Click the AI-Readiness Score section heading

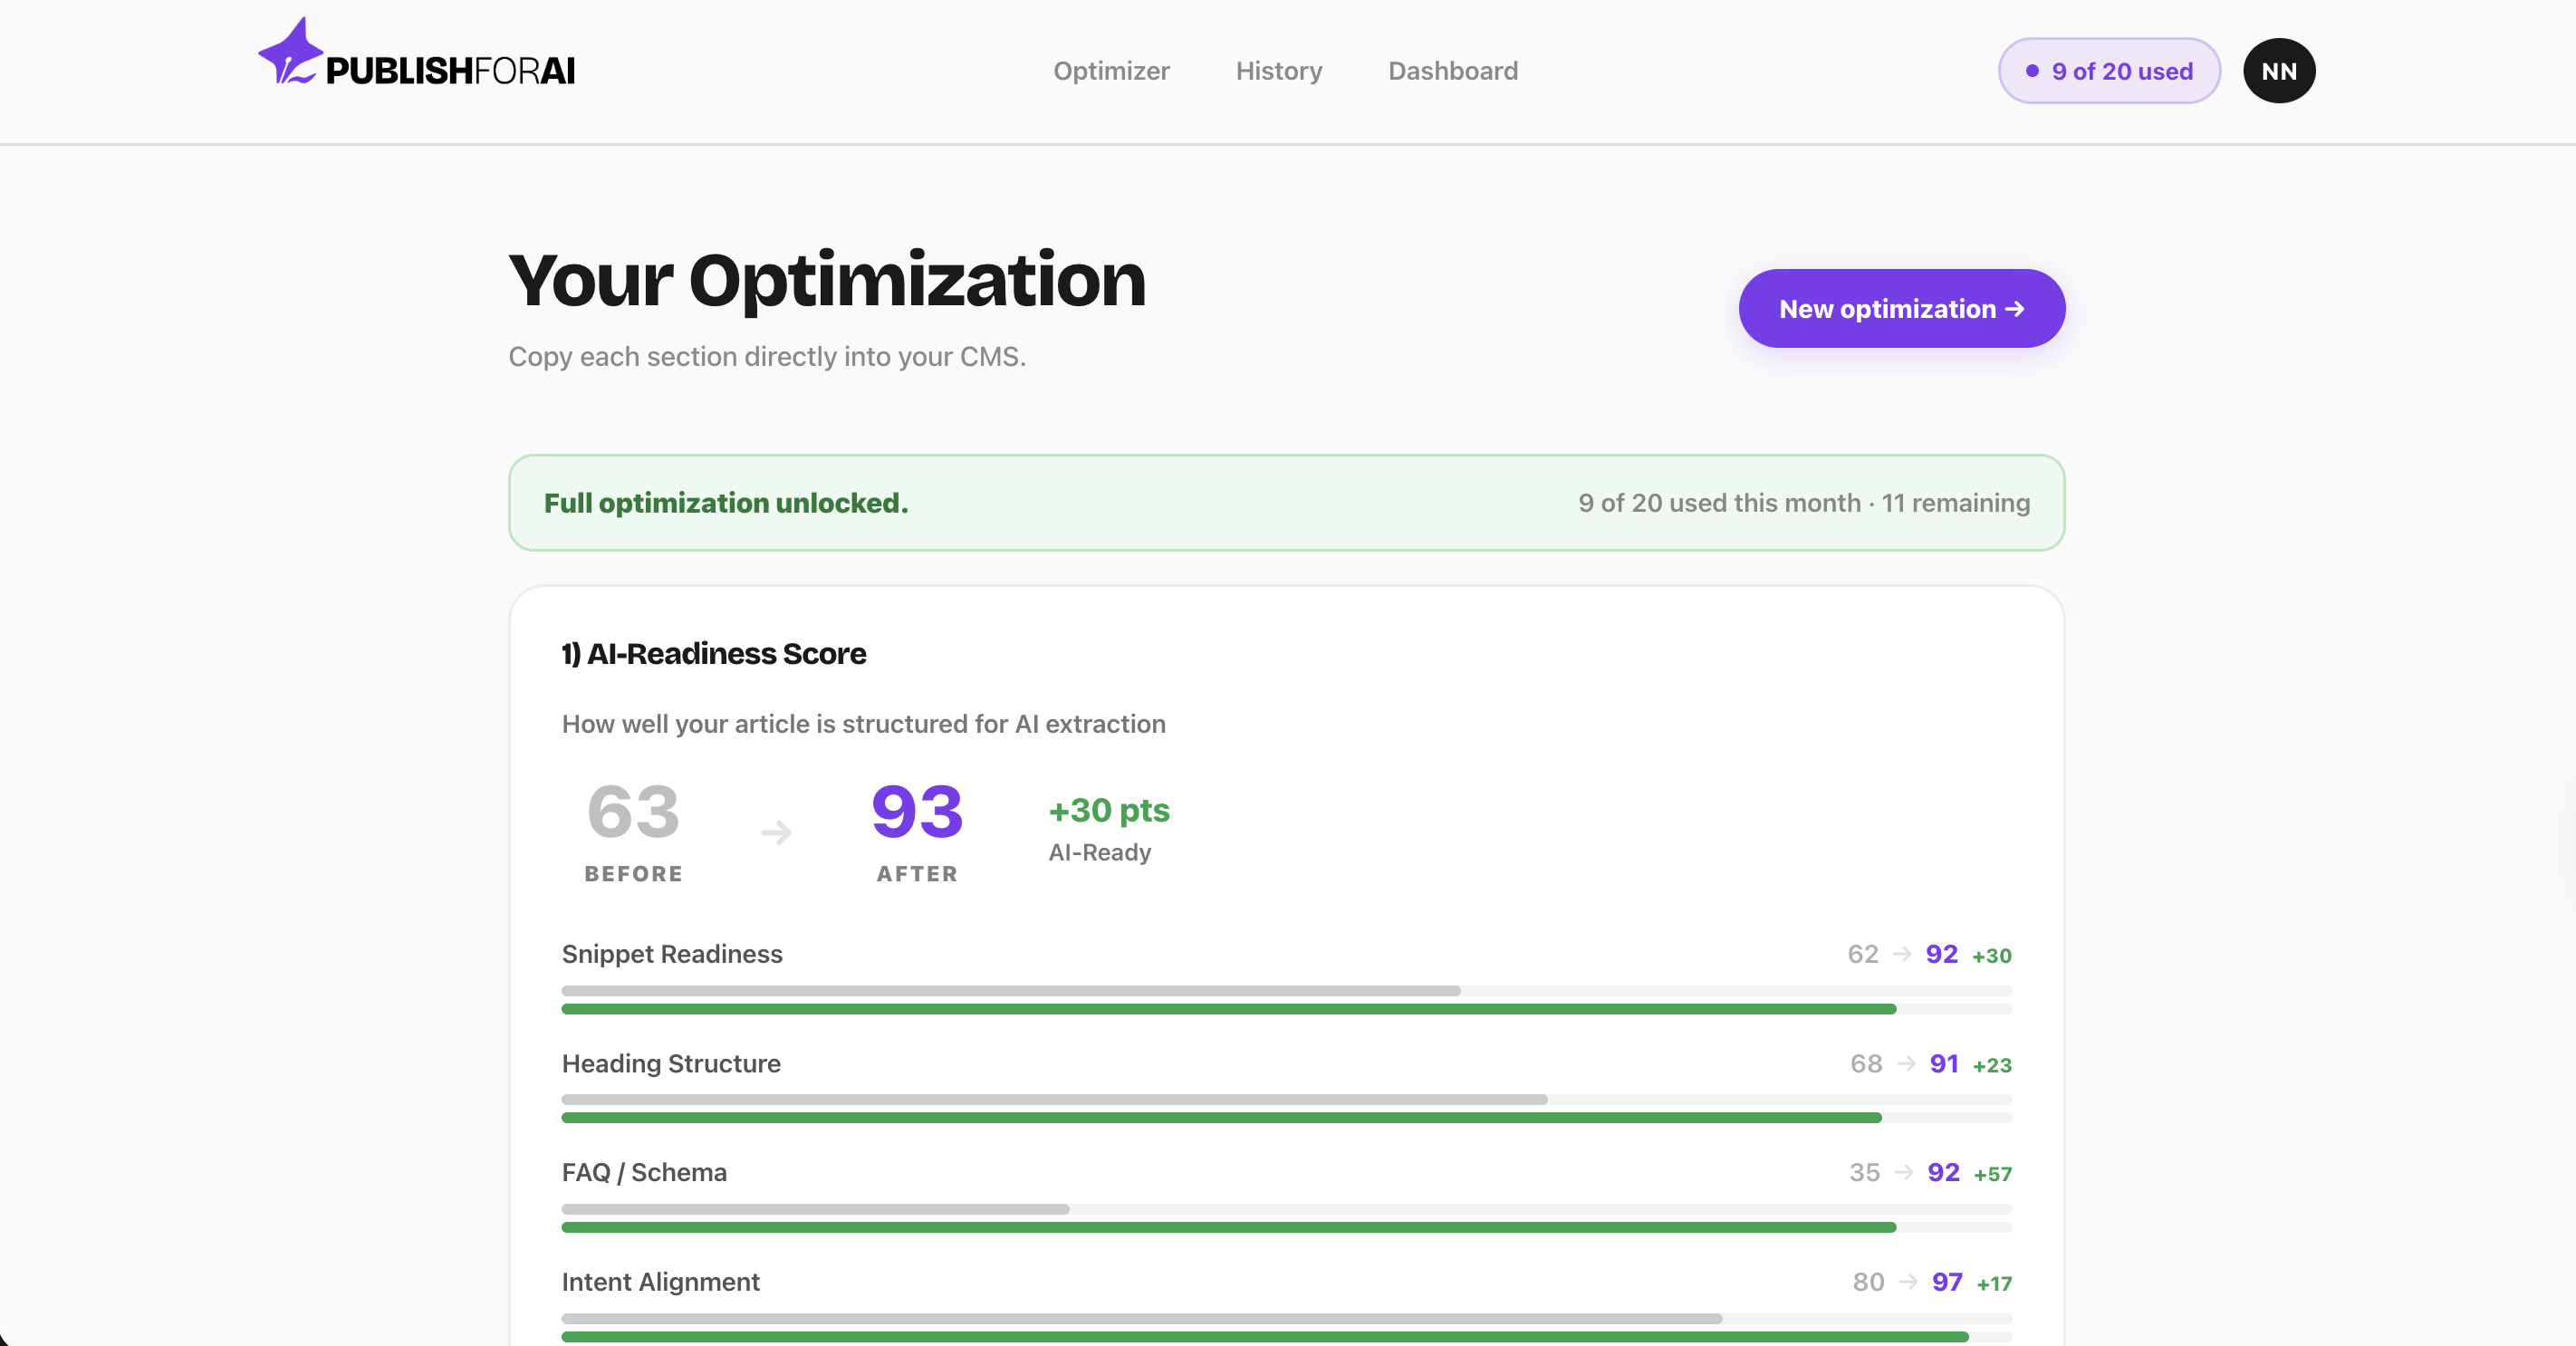(x=713, y=653)
